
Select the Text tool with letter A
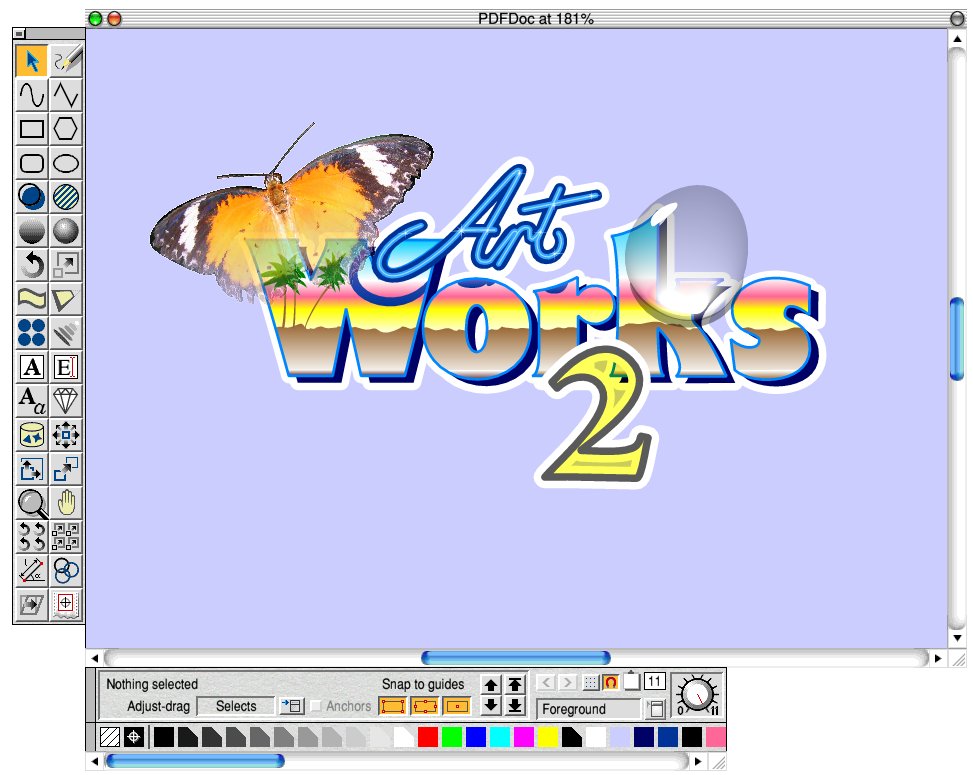click(x=31, y=367)
